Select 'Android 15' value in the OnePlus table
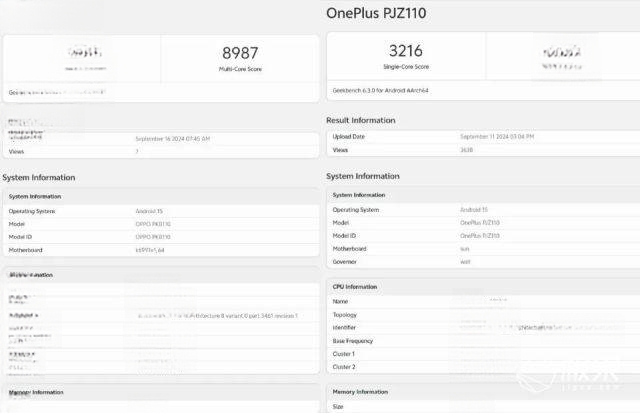 click(474, 210)
